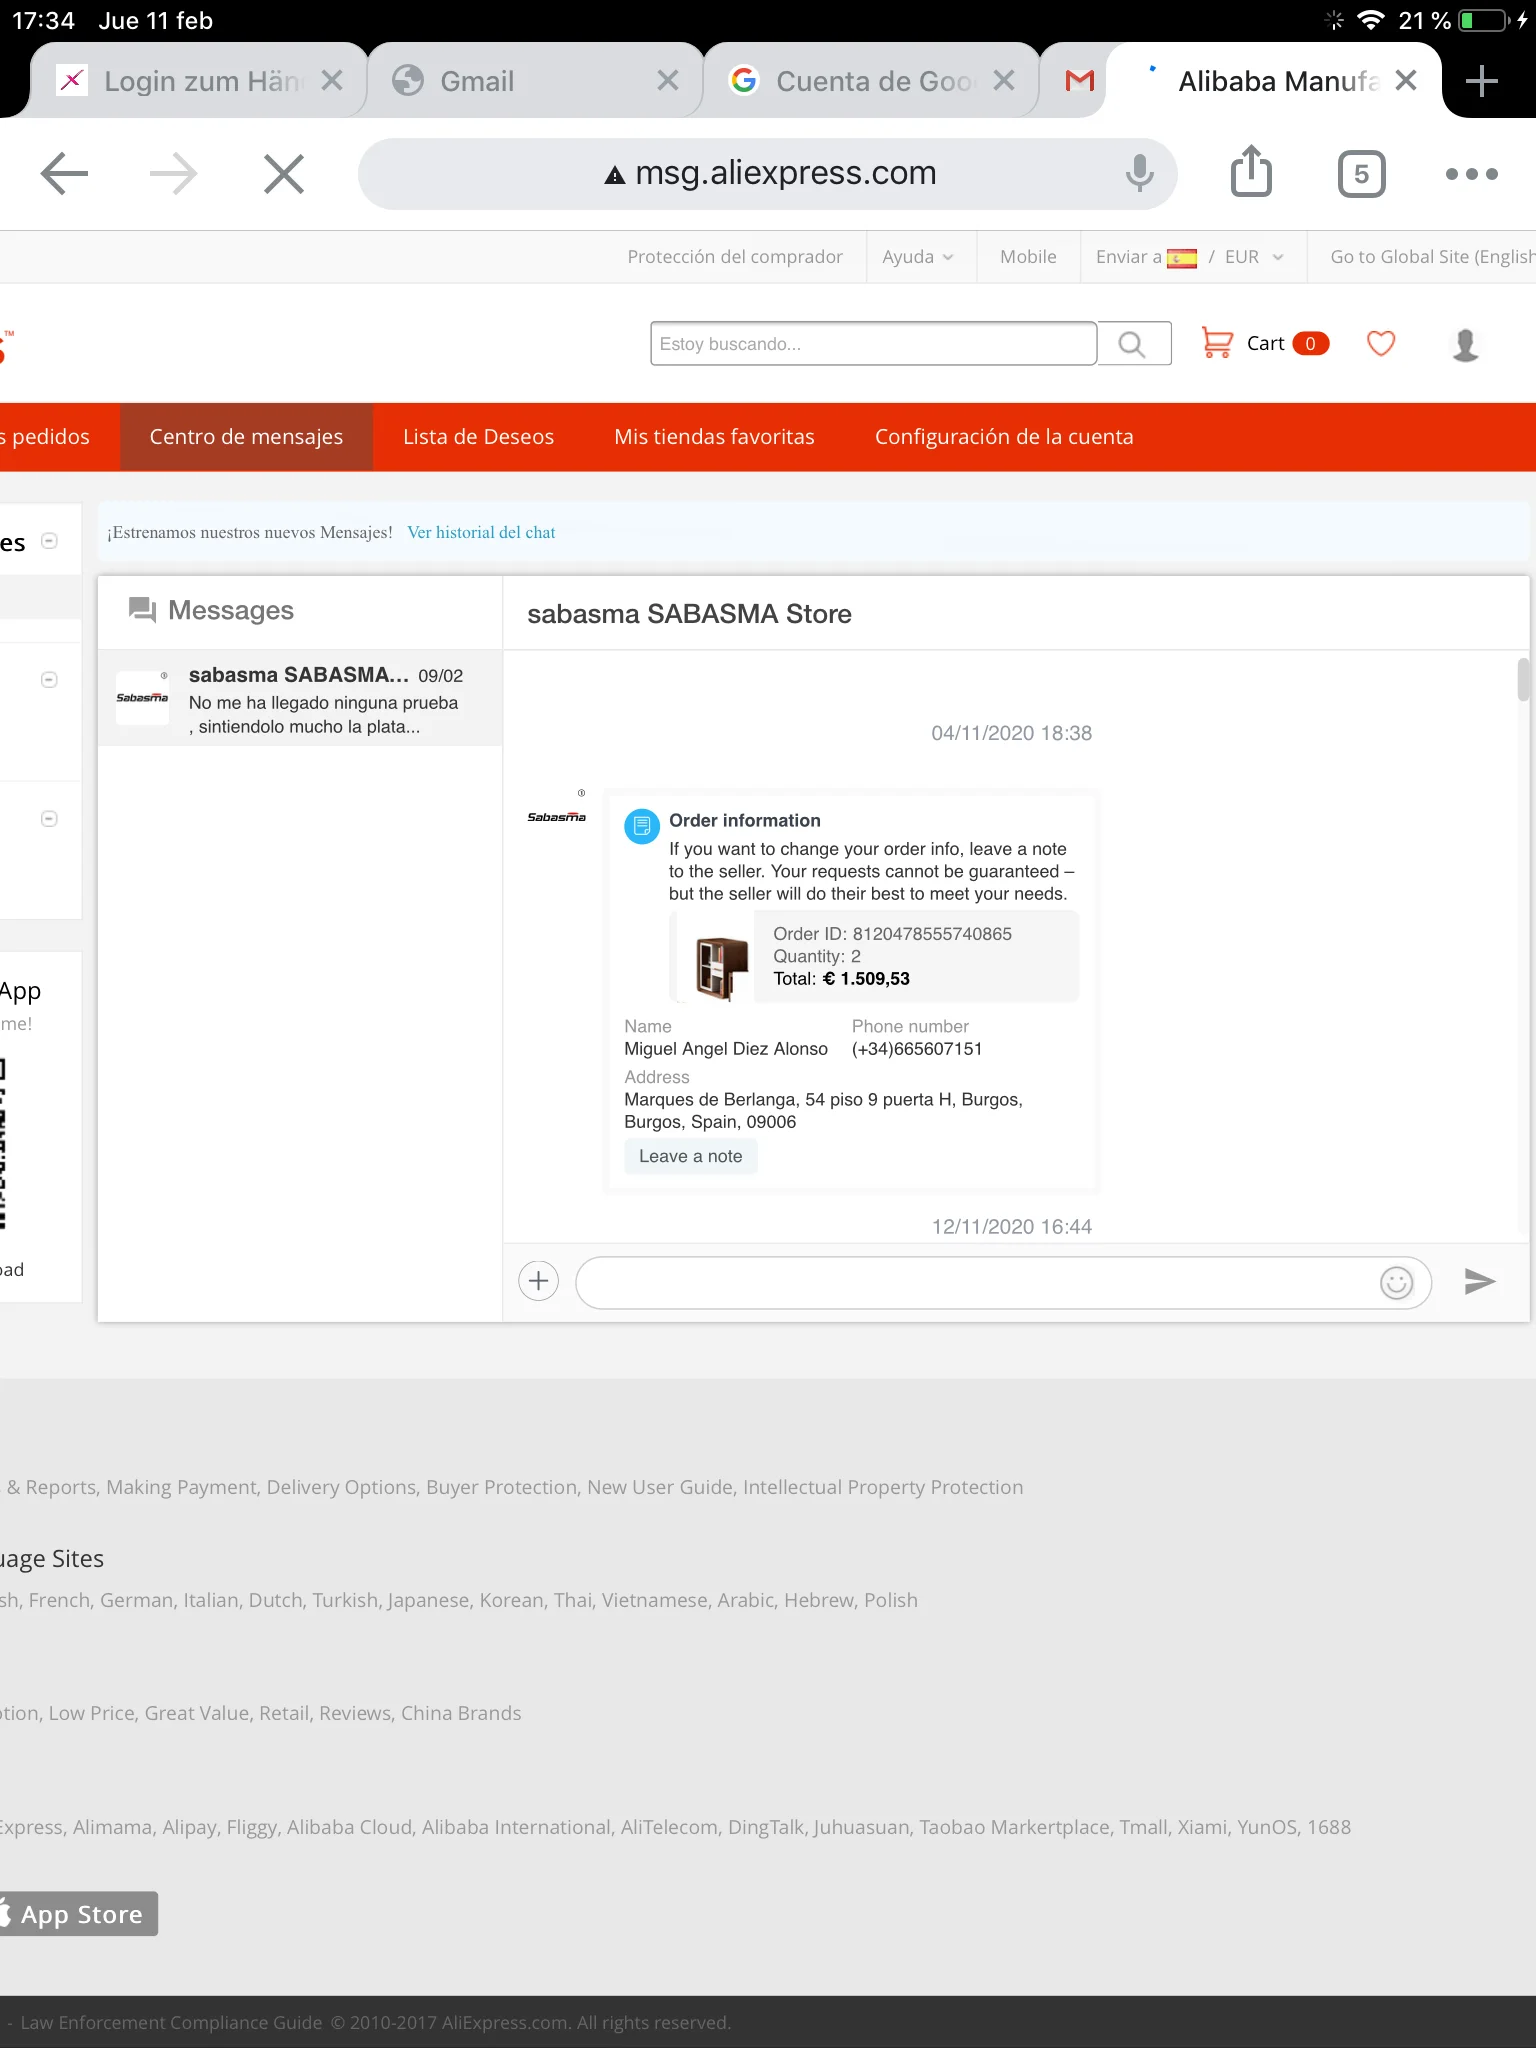Image resolution: width=1536 pixels, height=2048 pixels.
Task: Click the Intellectual Property Protection footer link
Action: 883,1487
